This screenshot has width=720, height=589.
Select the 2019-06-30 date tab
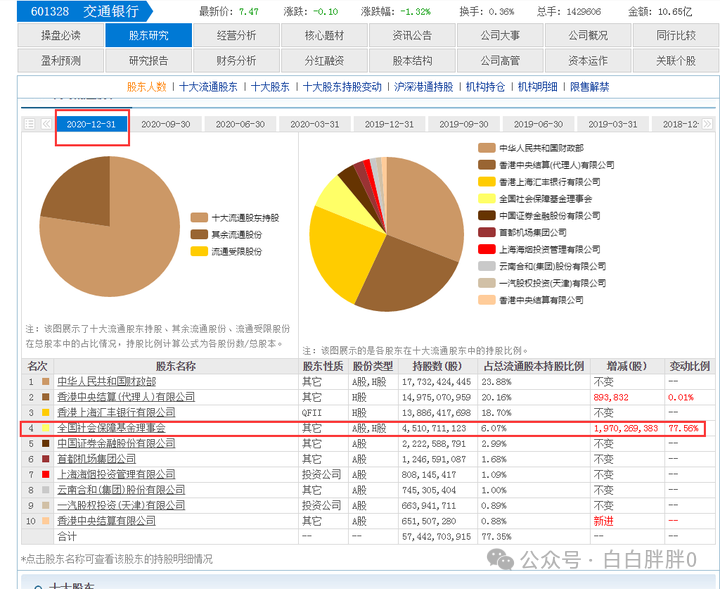coord(538,124)
